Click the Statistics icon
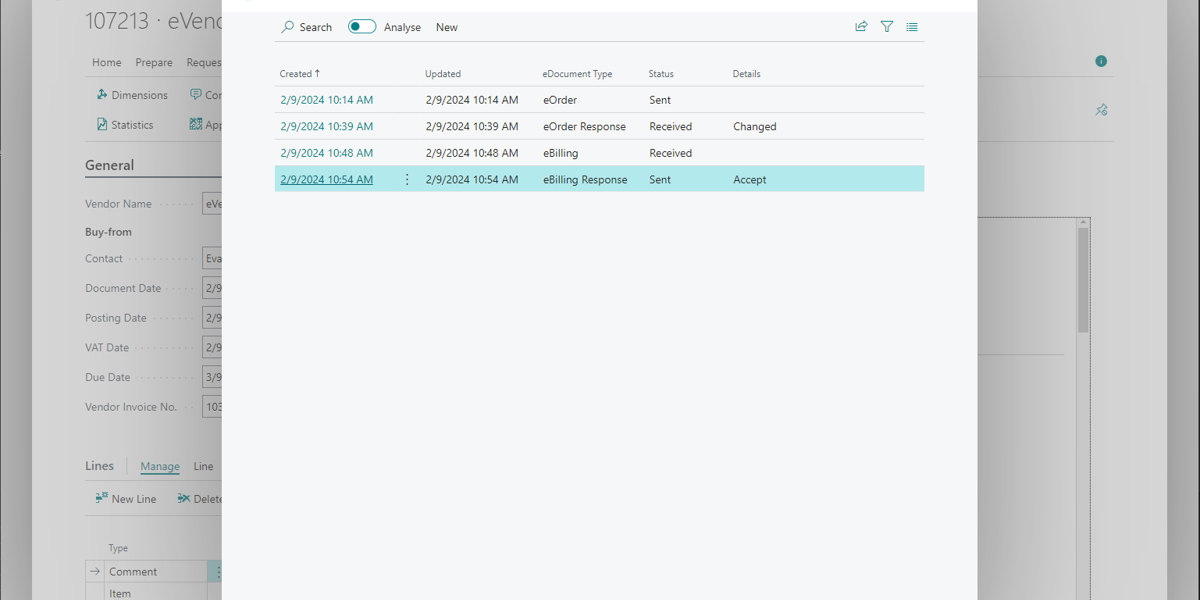The height and width of the screenshot is (600, 1200). [102, 125]
